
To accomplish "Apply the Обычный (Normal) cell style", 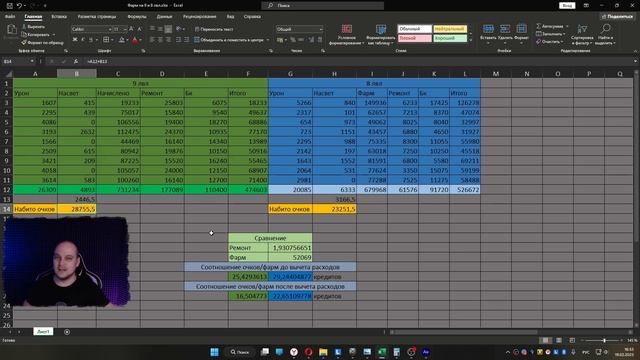I will (x=414, y=29).
